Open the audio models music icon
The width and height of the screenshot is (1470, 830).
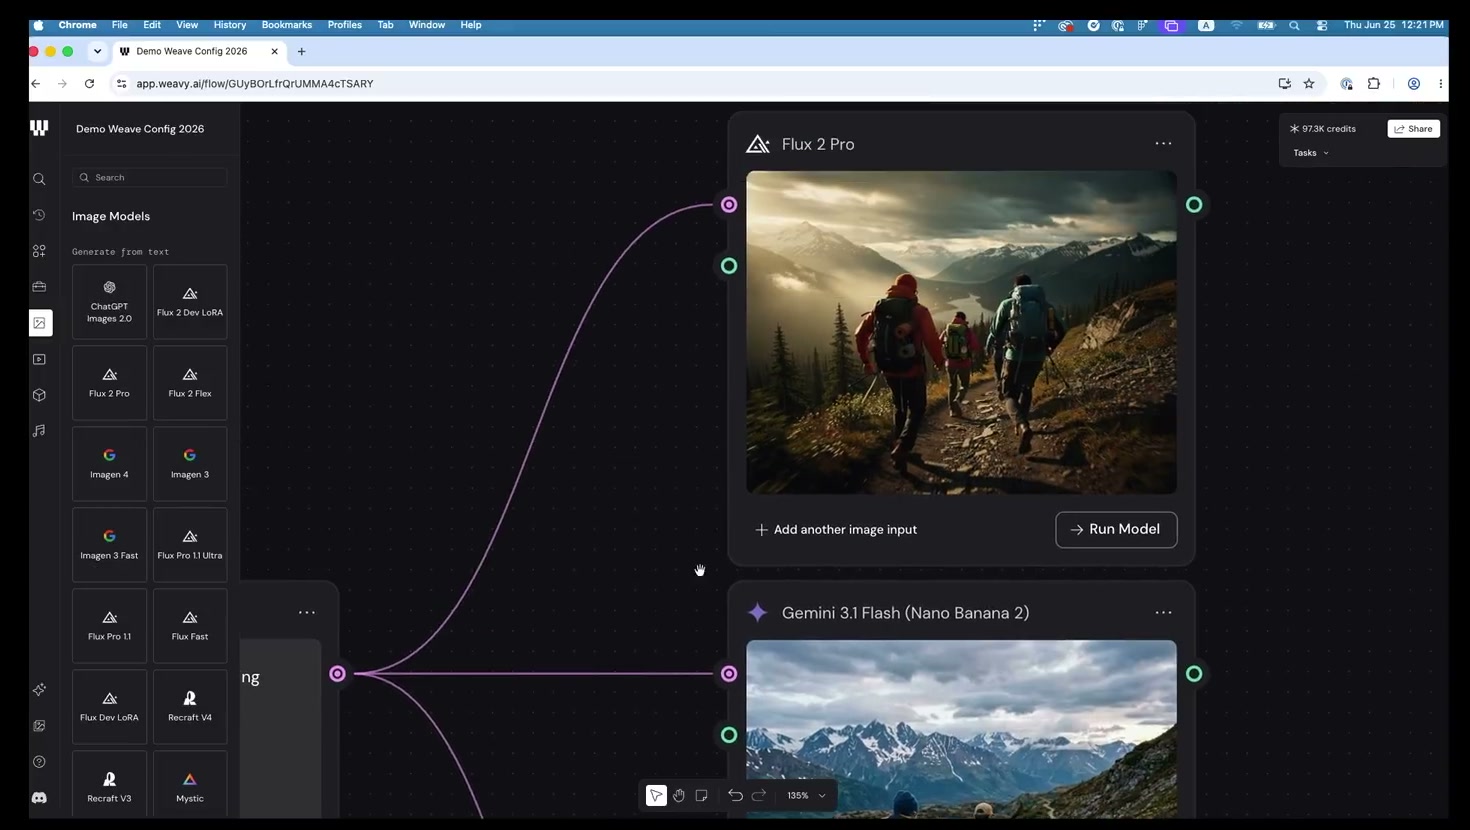[x=39, y=431]
